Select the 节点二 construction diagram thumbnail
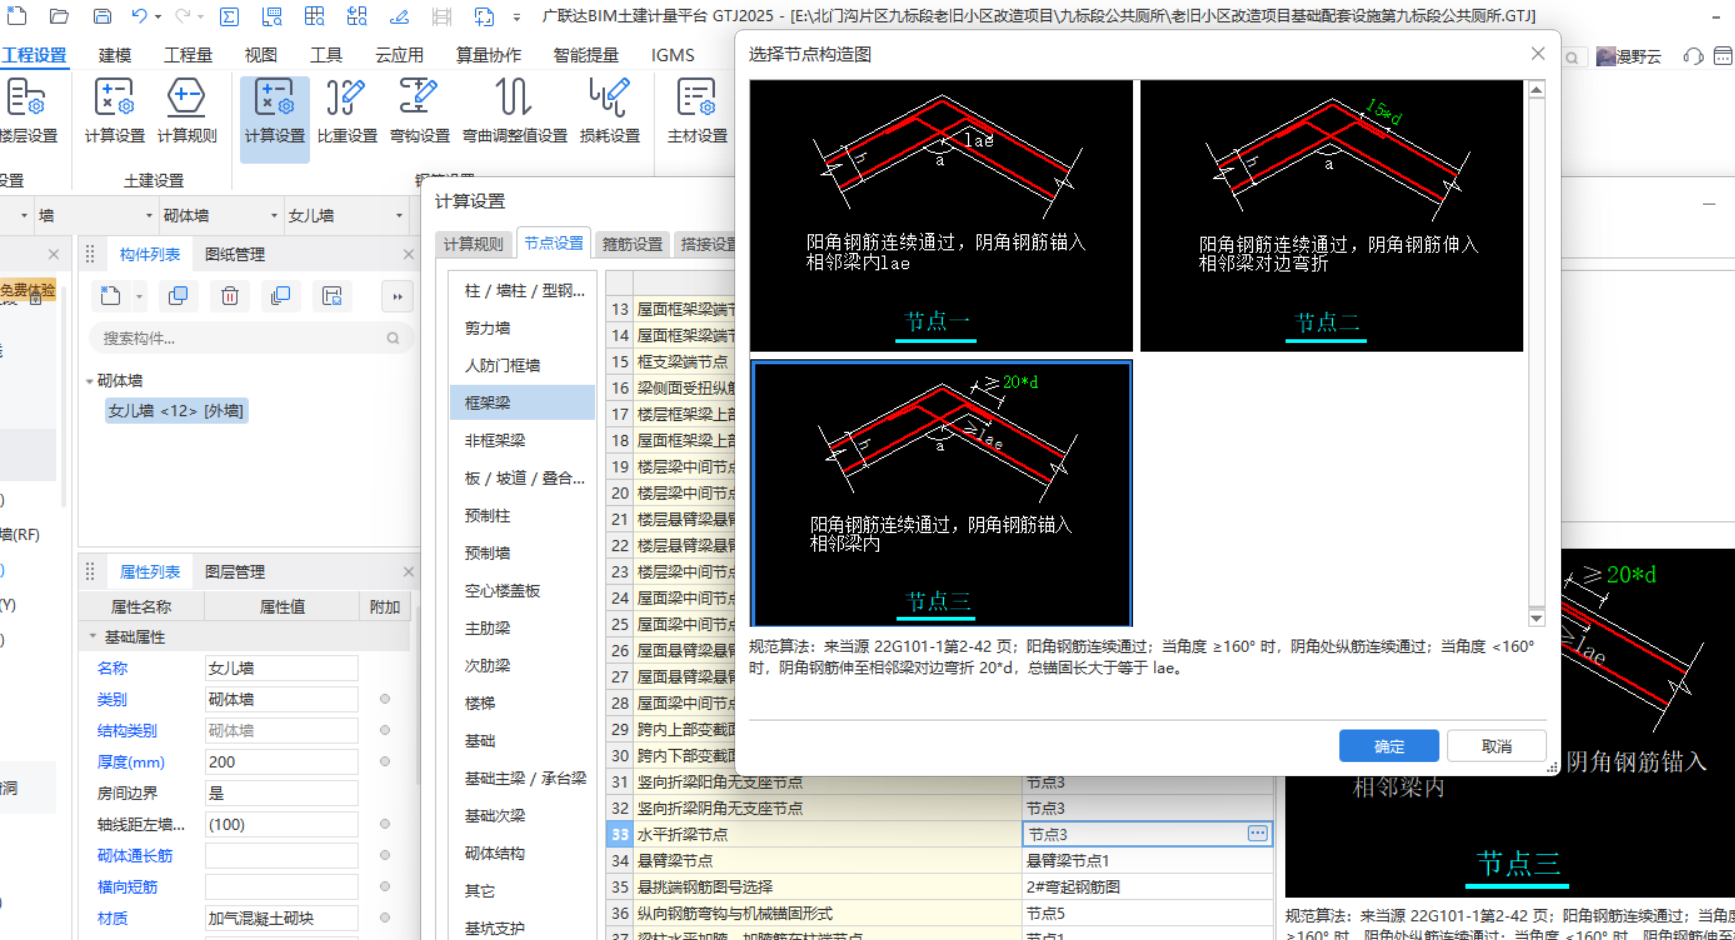 (x=1332, y=215)
